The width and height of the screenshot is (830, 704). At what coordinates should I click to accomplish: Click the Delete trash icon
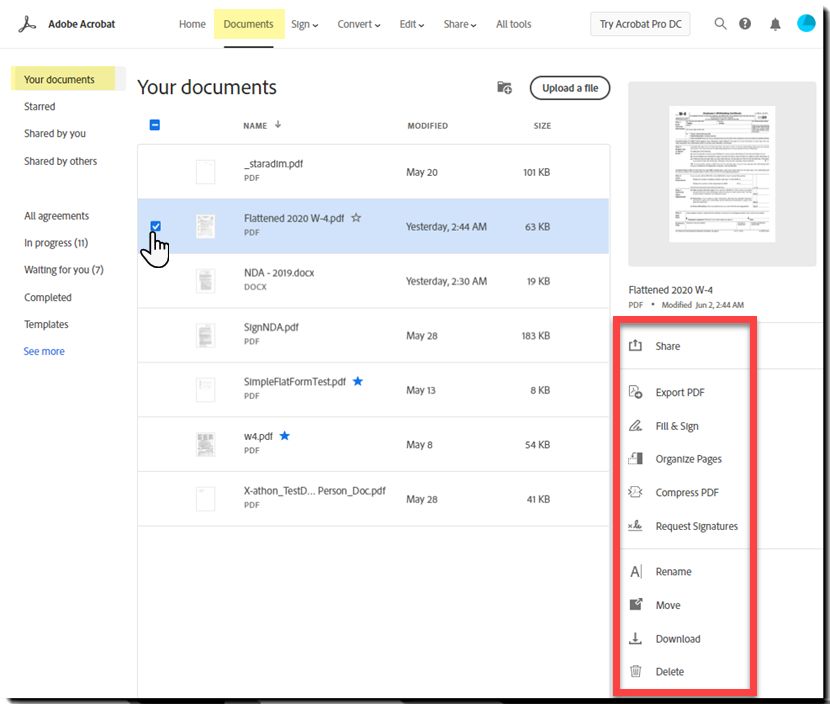(635, 671)
